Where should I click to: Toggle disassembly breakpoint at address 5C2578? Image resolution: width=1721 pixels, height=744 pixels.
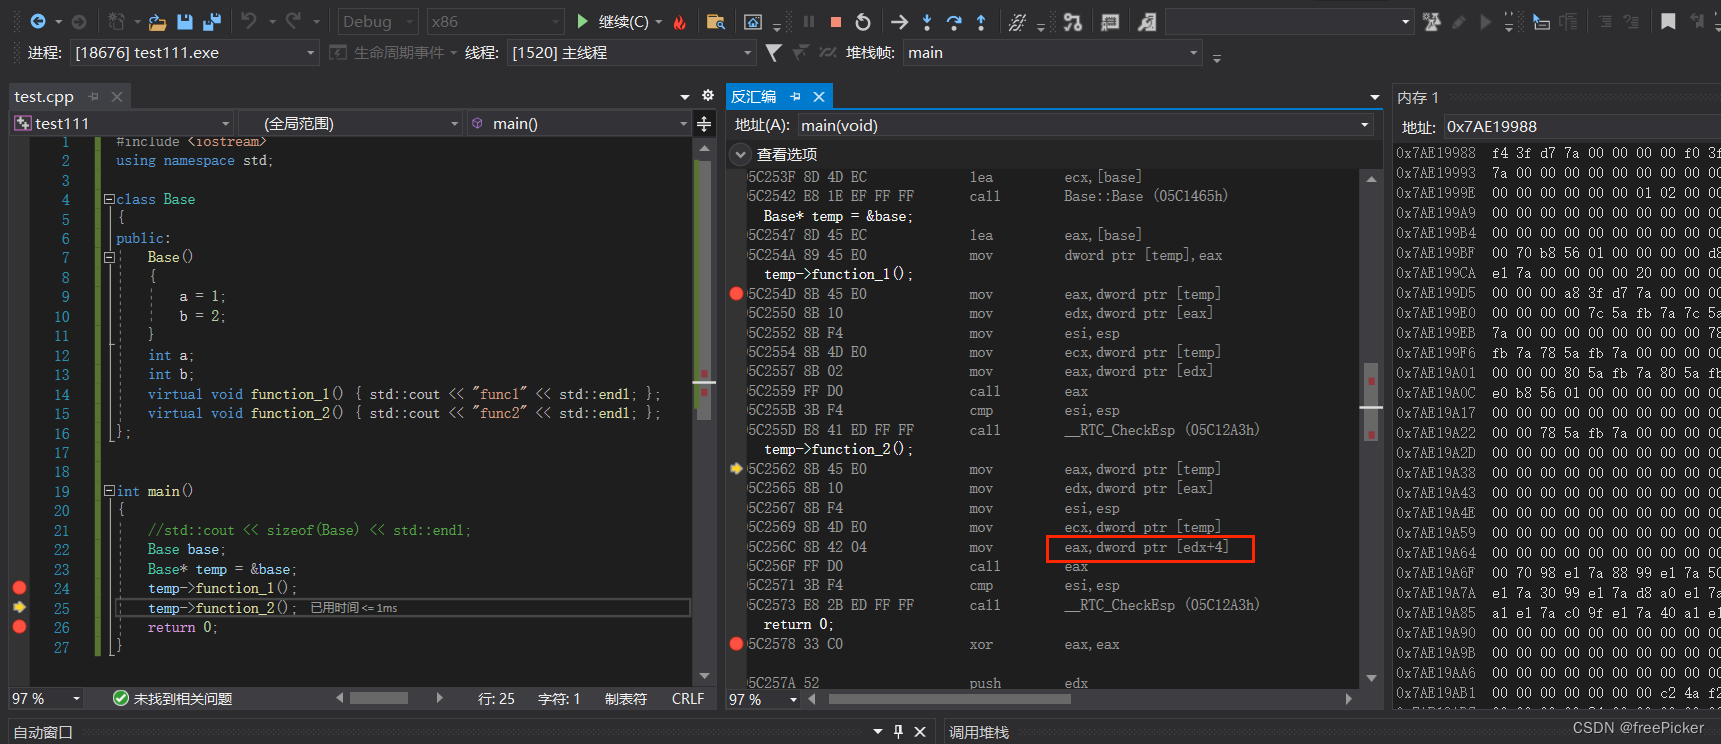737,644
